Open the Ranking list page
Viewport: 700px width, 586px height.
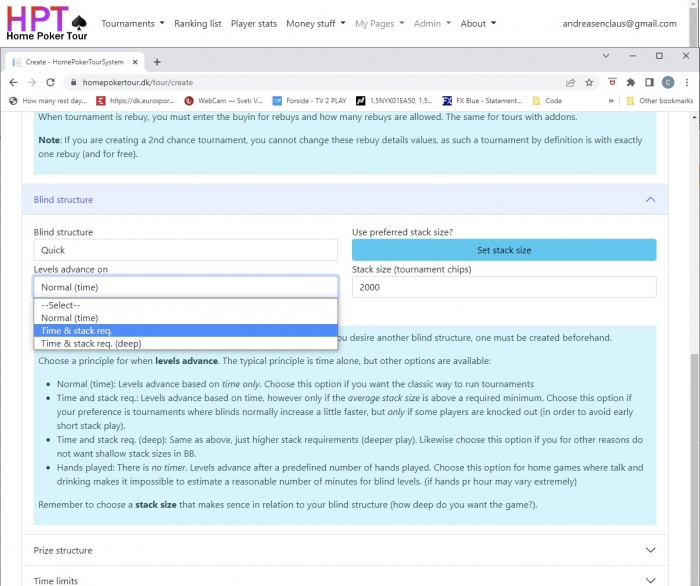click(197, 24)
